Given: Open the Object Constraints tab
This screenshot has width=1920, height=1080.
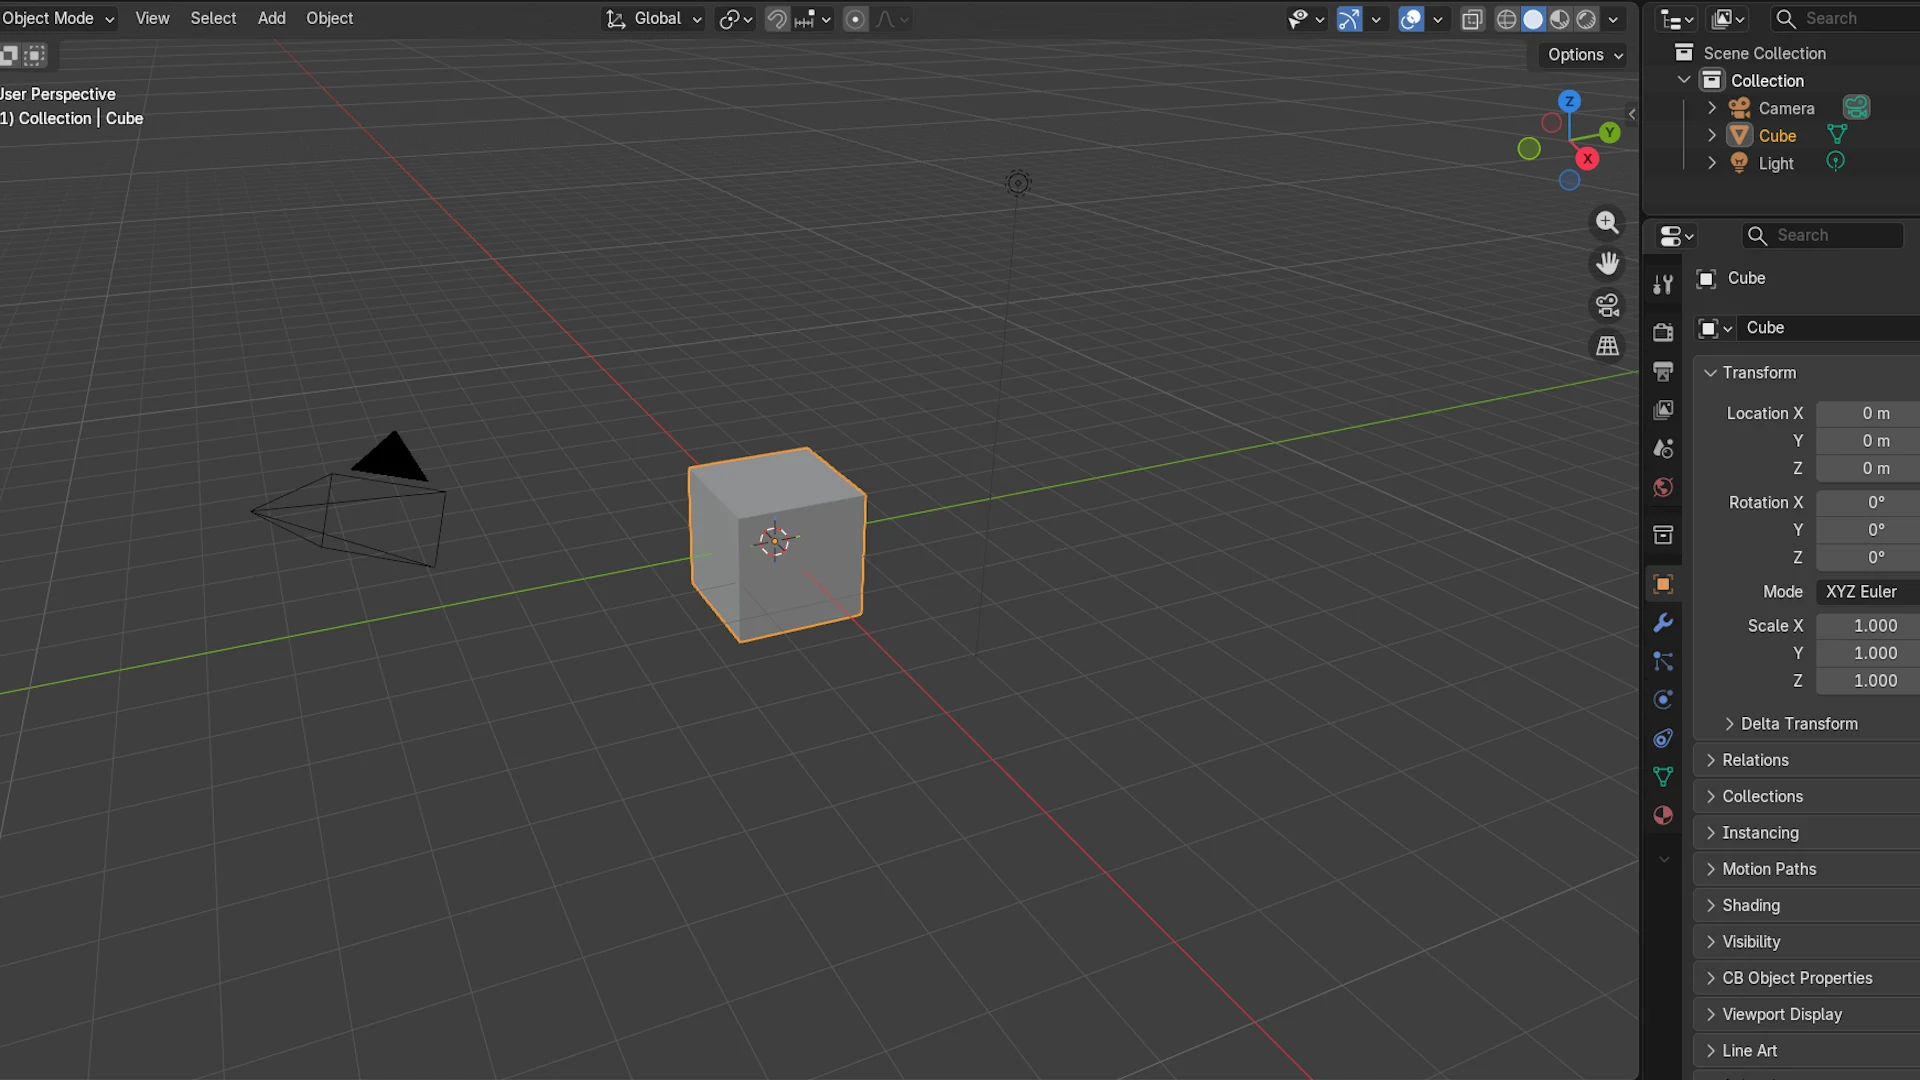Looking at the screenshot, I should (1663, 738).
